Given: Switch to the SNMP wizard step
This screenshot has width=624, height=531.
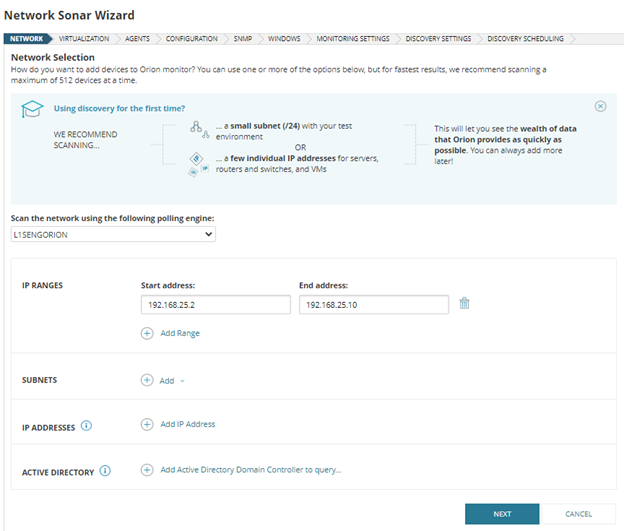Looking at the screenshot, I should point(243,39).
